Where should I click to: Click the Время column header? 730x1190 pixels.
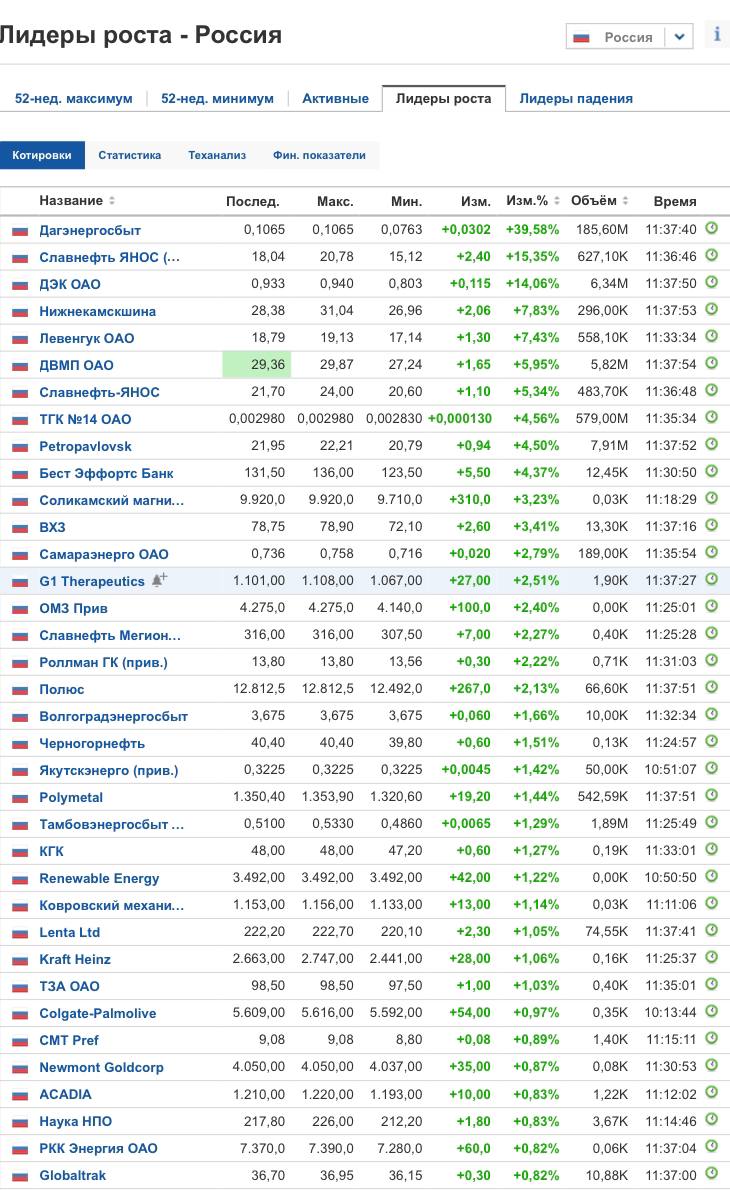[675, 201]
